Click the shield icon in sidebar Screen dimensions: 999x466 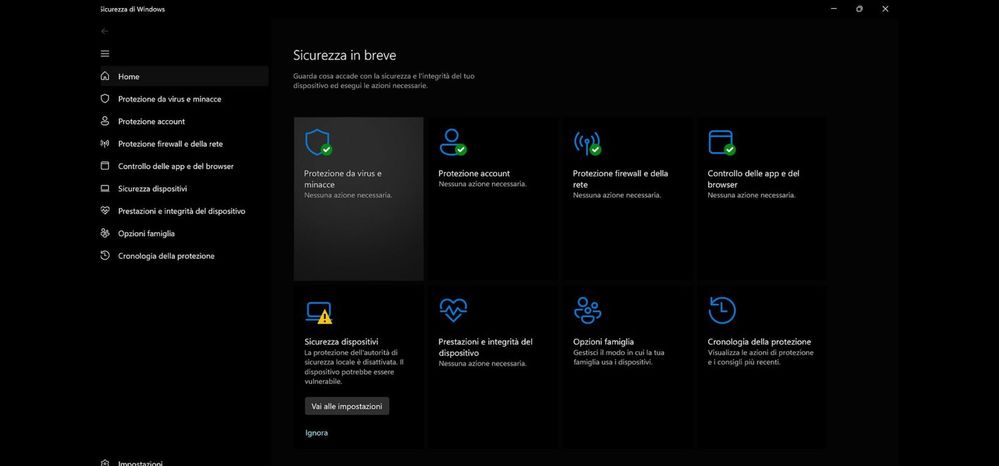click(x=105, y=99)
